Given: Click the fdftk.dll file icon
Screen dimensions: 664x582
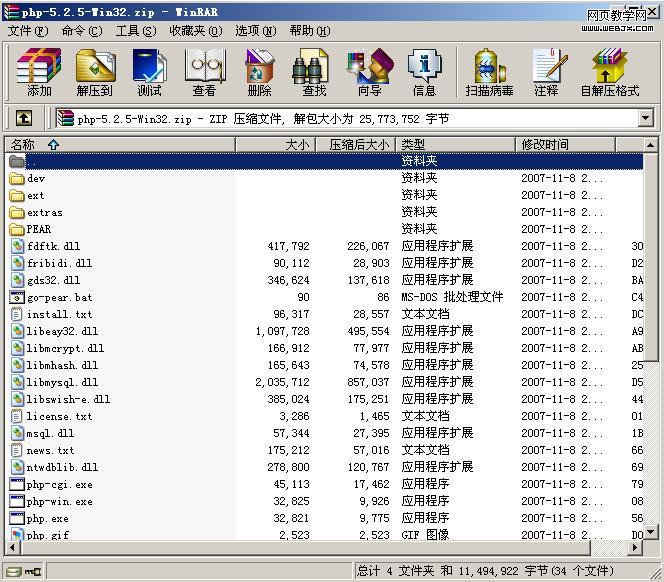Looking at the screenshot, I should tap(17, 246).
